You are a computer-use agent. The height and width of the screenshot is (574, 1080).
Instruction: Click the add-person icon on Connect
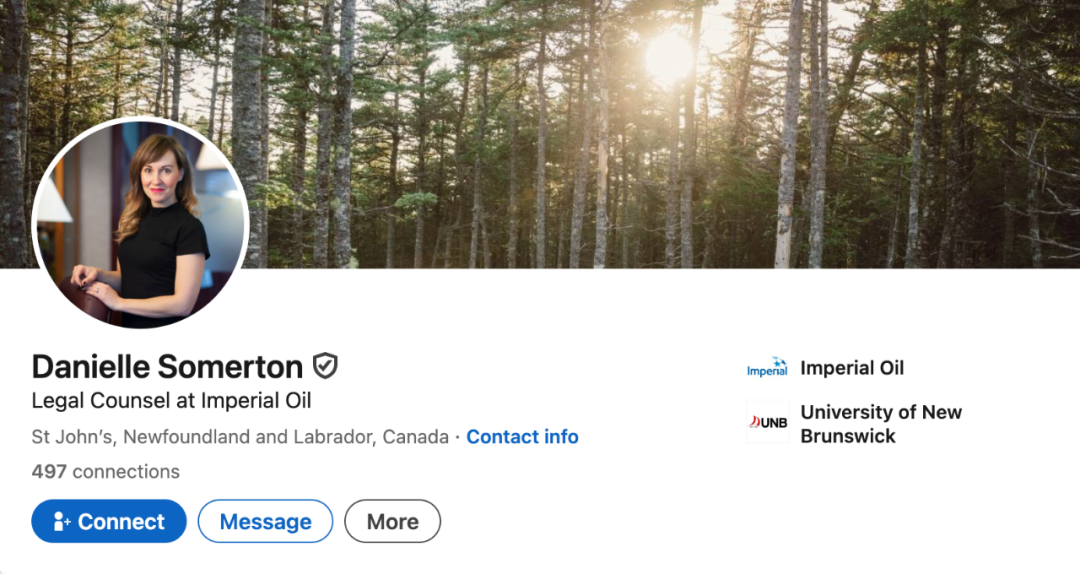click(62, 521)
